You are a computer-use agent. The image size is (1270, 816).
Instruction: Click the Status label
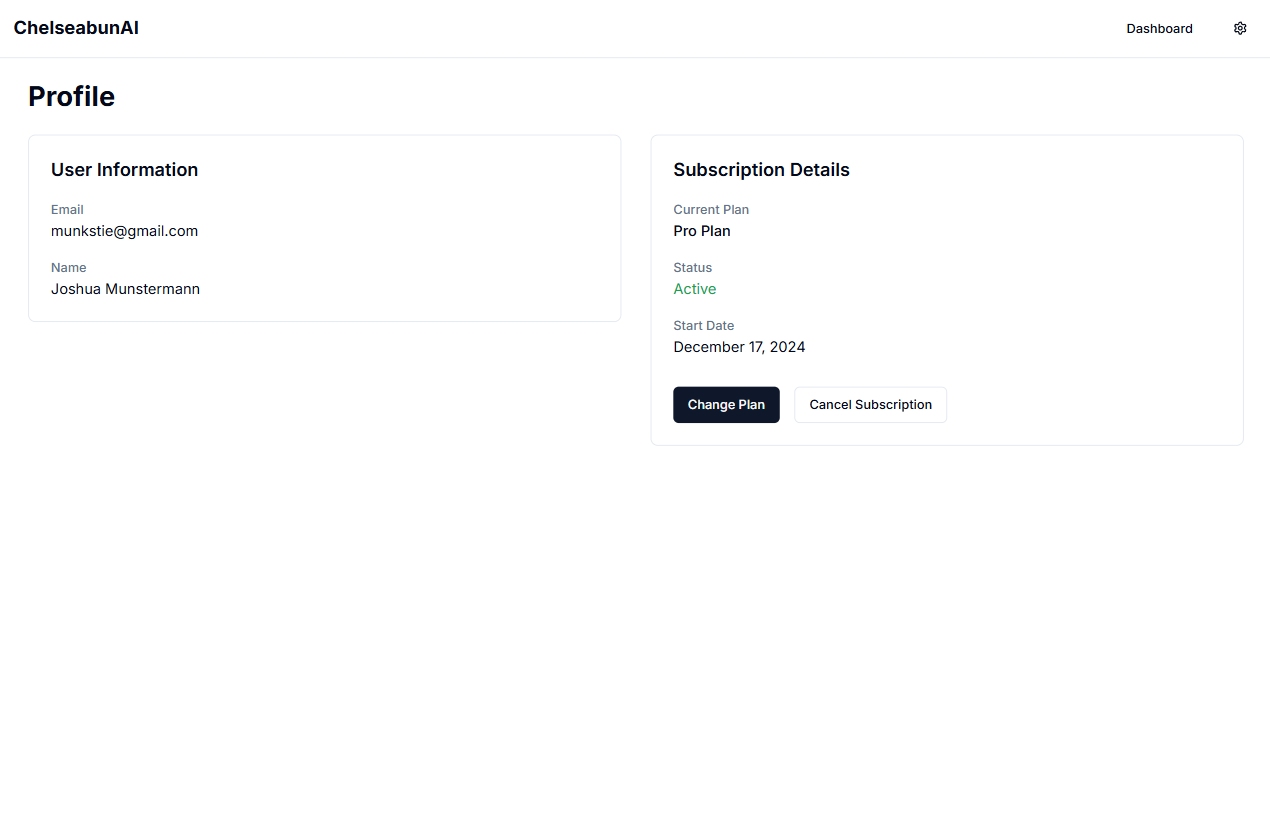[692, 268]
